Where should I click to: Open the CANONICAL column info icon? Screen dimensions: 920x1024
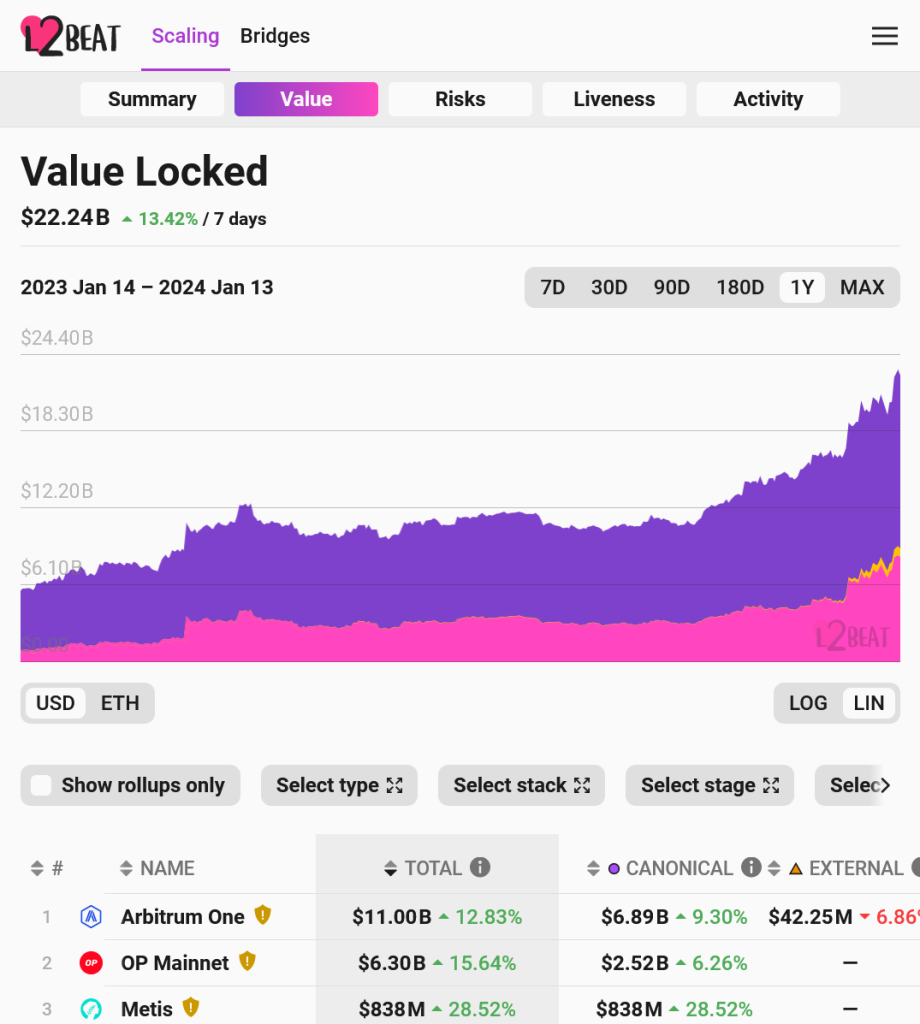pos(751,867)
